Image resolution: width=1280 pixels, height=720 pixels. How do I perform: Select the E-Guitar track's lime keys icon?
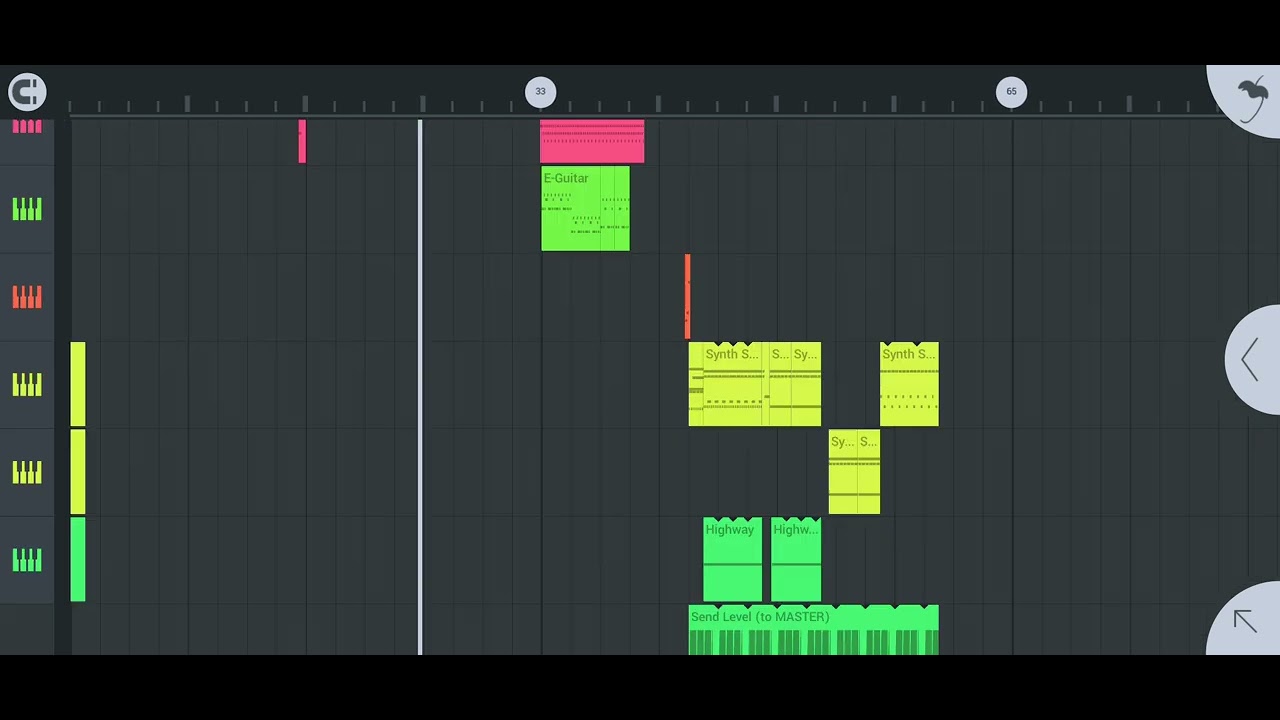[27, 209]
